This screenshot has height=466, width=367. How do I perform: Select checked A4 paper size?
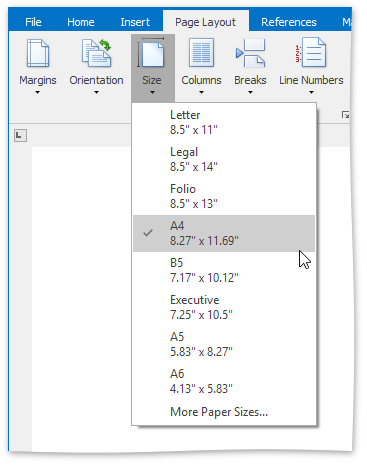224,233
